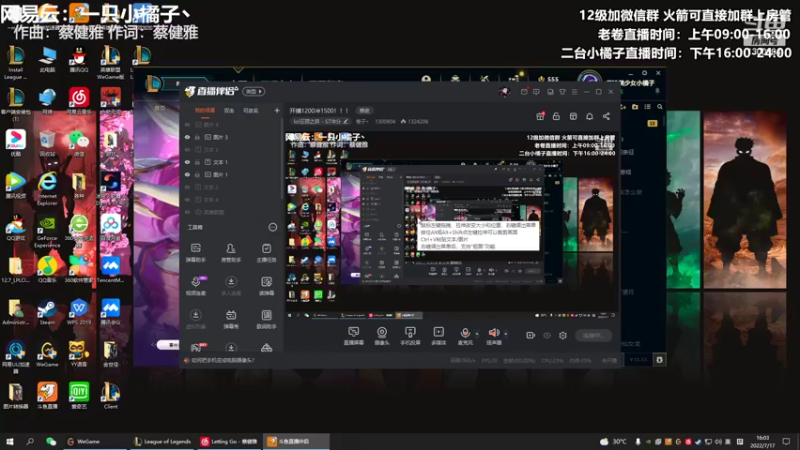Click the lock icon above the preview

pos(556,116)
